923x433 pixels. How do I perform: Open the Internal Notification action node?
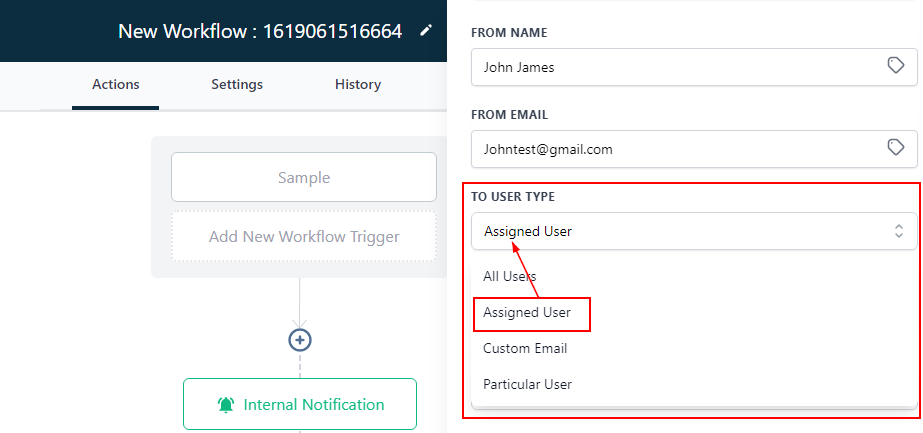pyautogui.click(x=300, y=405)
